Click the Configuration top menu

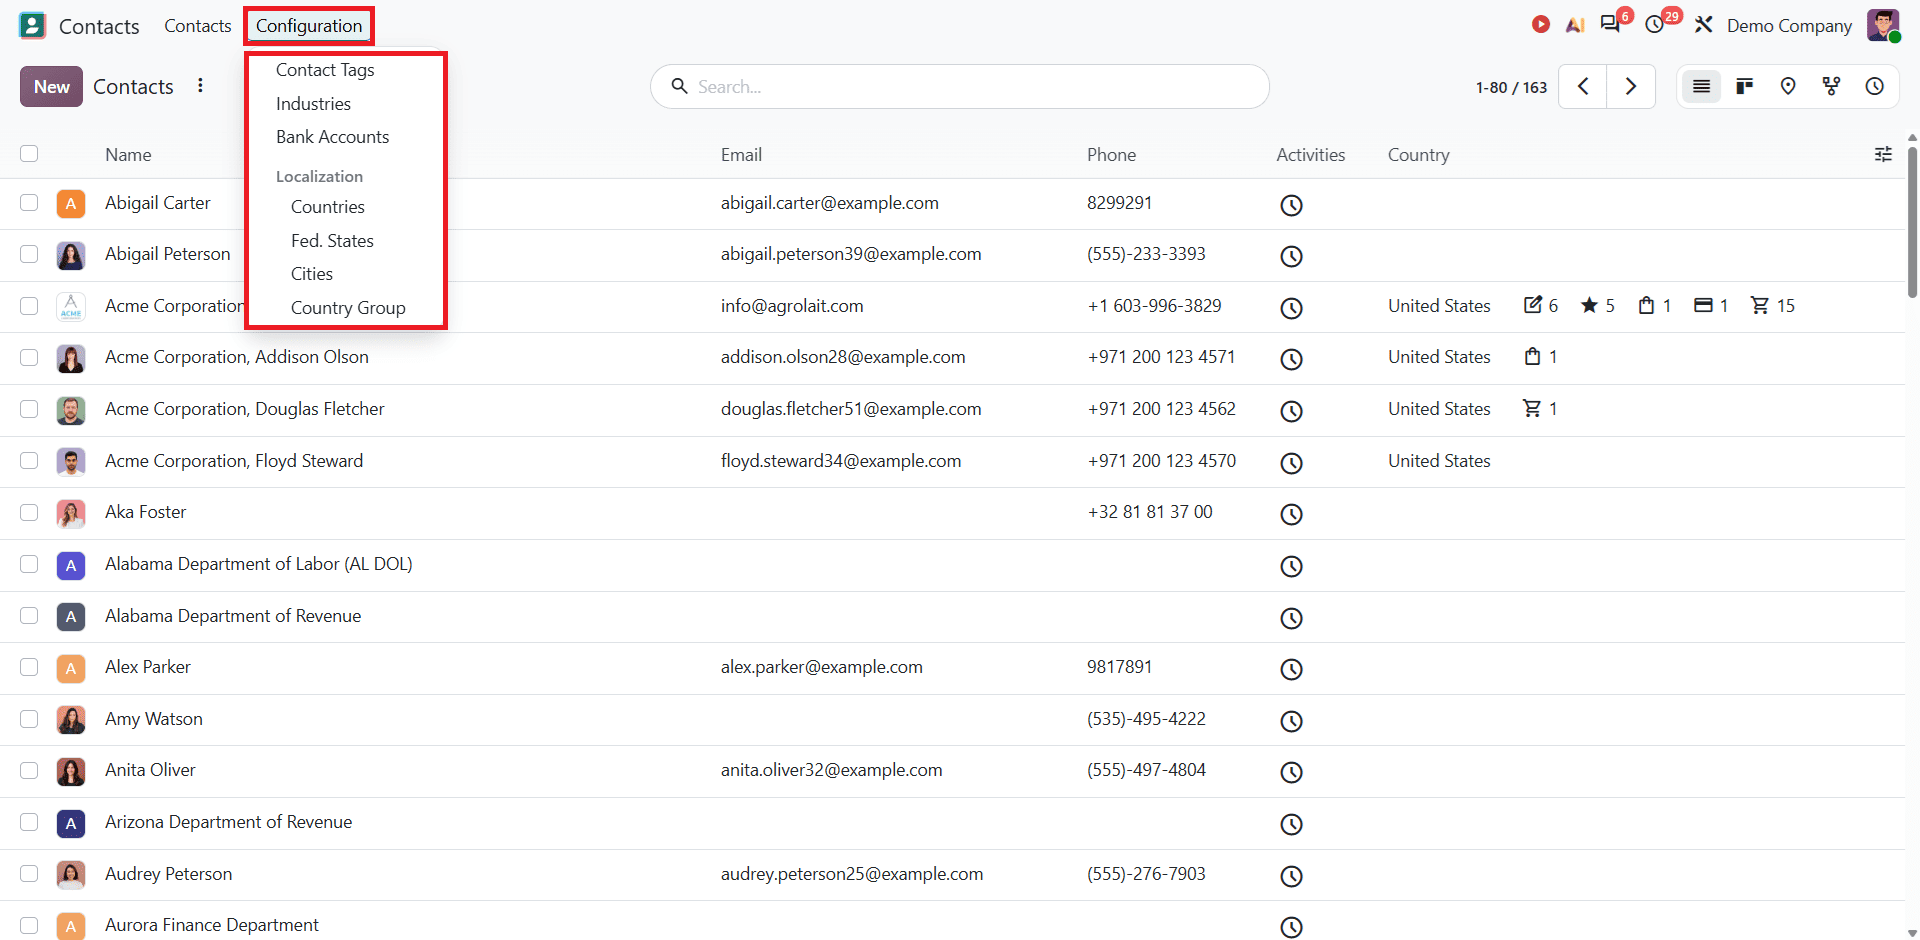(309, 26)
